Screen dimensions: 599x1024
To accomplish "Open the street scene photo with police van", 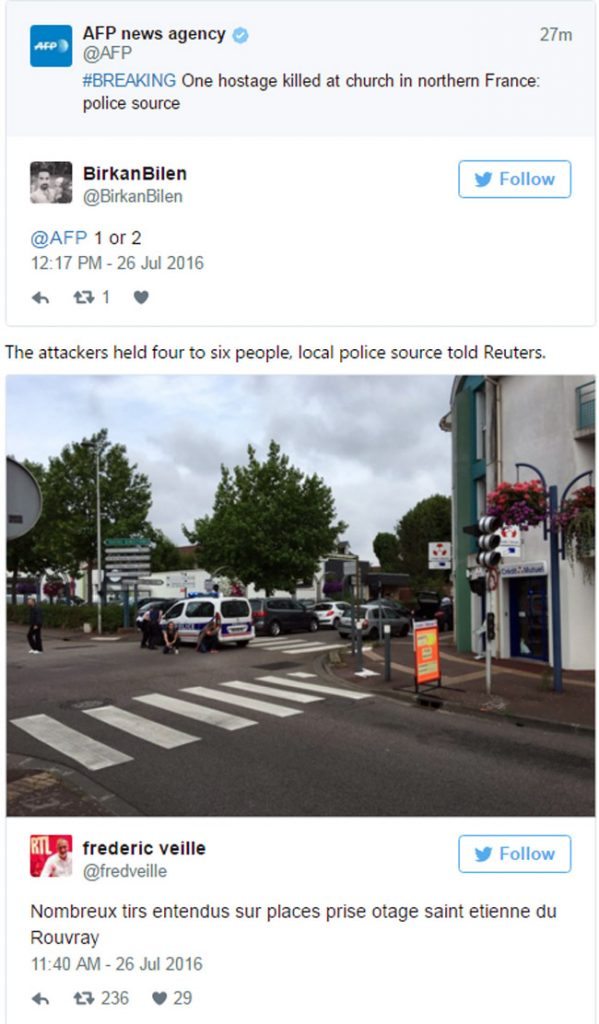I will pos(300,596).
